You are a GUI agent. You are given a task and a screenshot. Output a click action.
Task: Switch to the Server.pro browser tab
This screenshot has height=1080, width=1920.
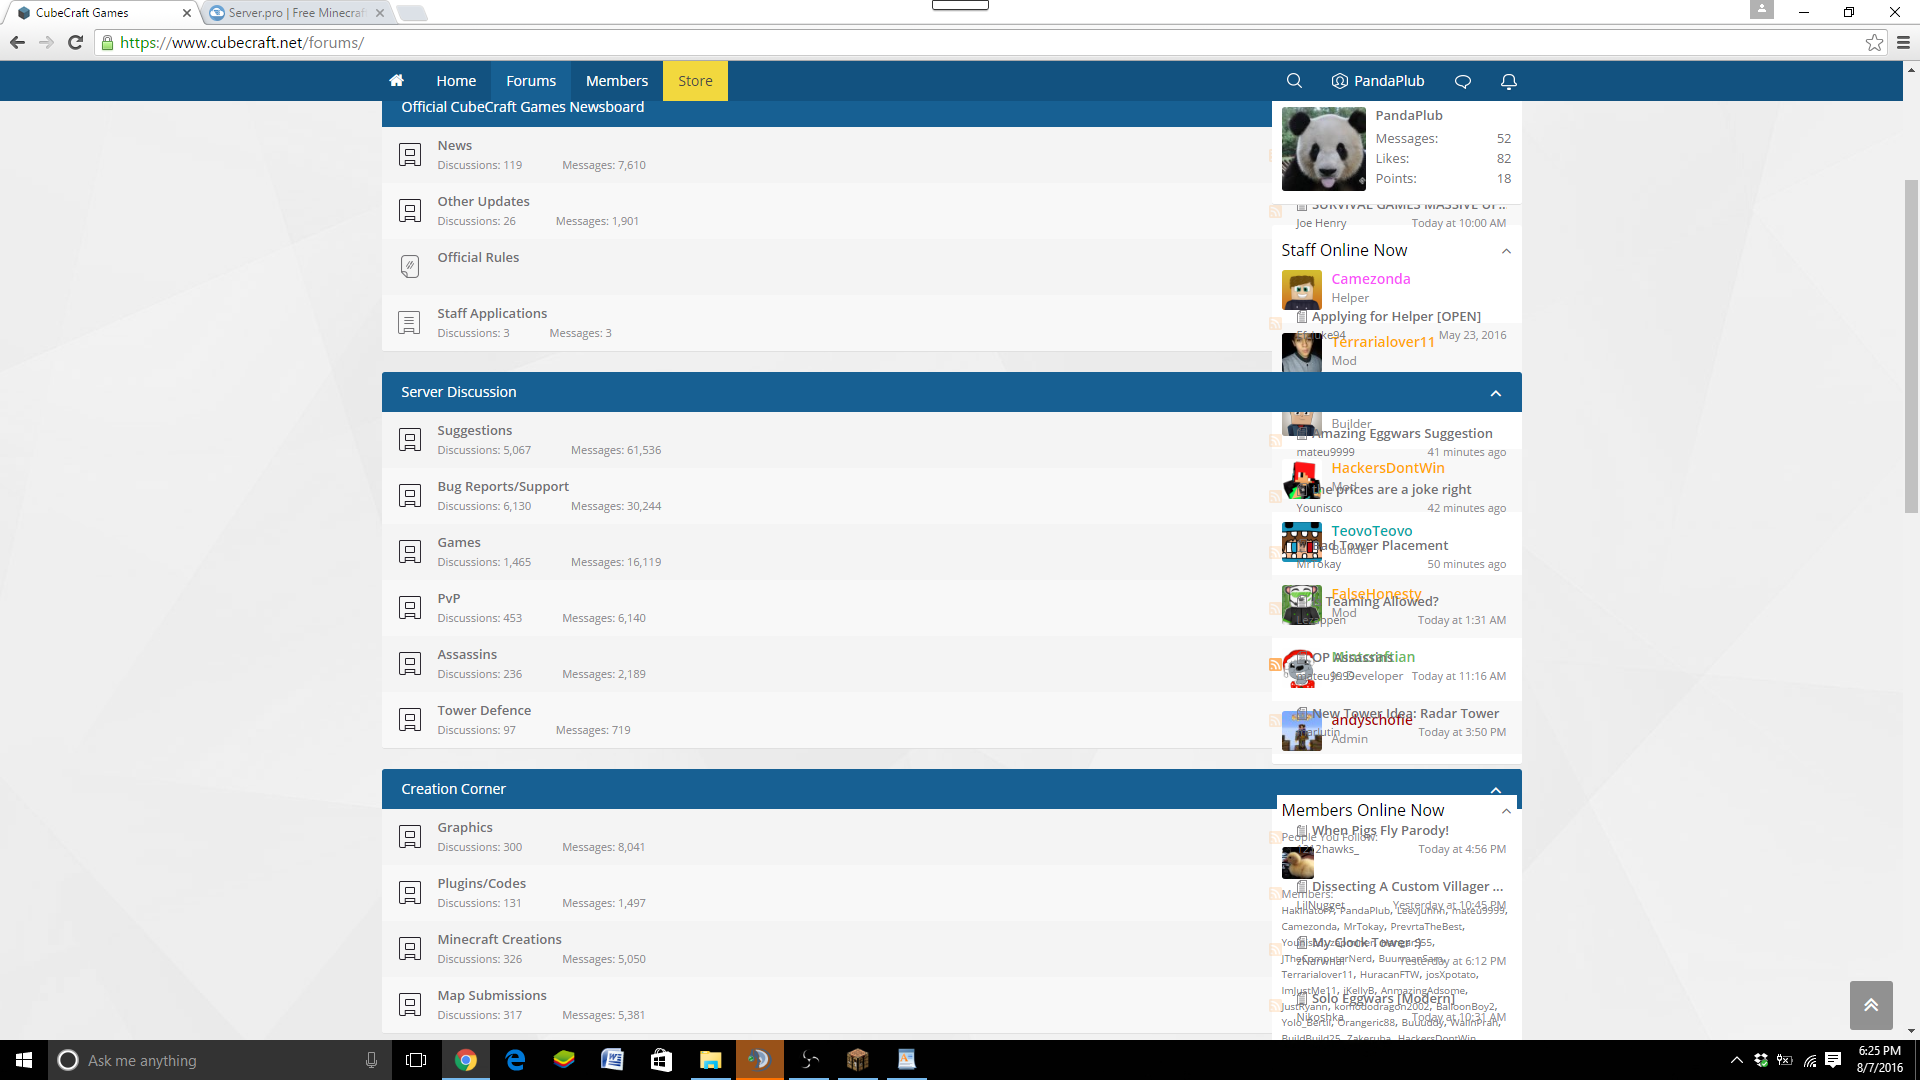pos(296,13)
